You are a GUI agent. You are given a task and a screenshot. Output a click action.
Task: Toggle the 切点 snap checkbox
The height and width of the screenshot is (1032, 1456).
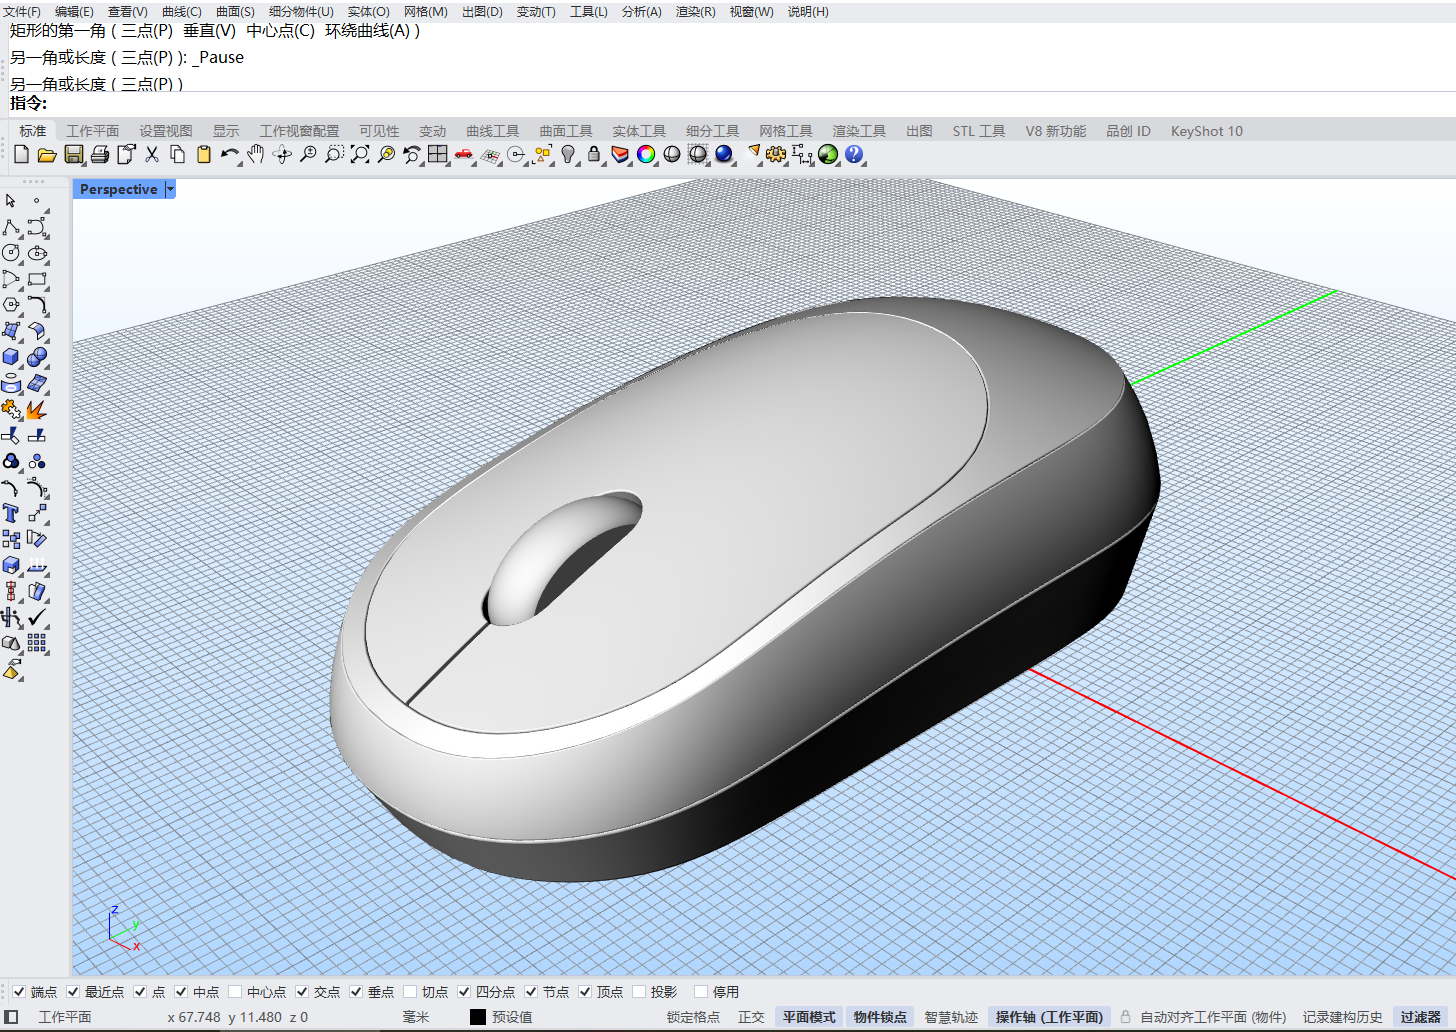410,992
